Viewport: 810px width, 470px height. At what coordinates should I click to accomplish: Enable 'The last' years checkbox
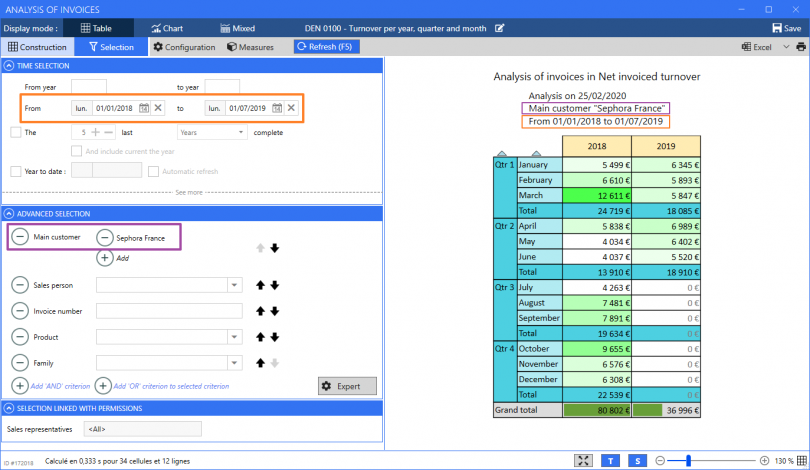click(15, 132)
